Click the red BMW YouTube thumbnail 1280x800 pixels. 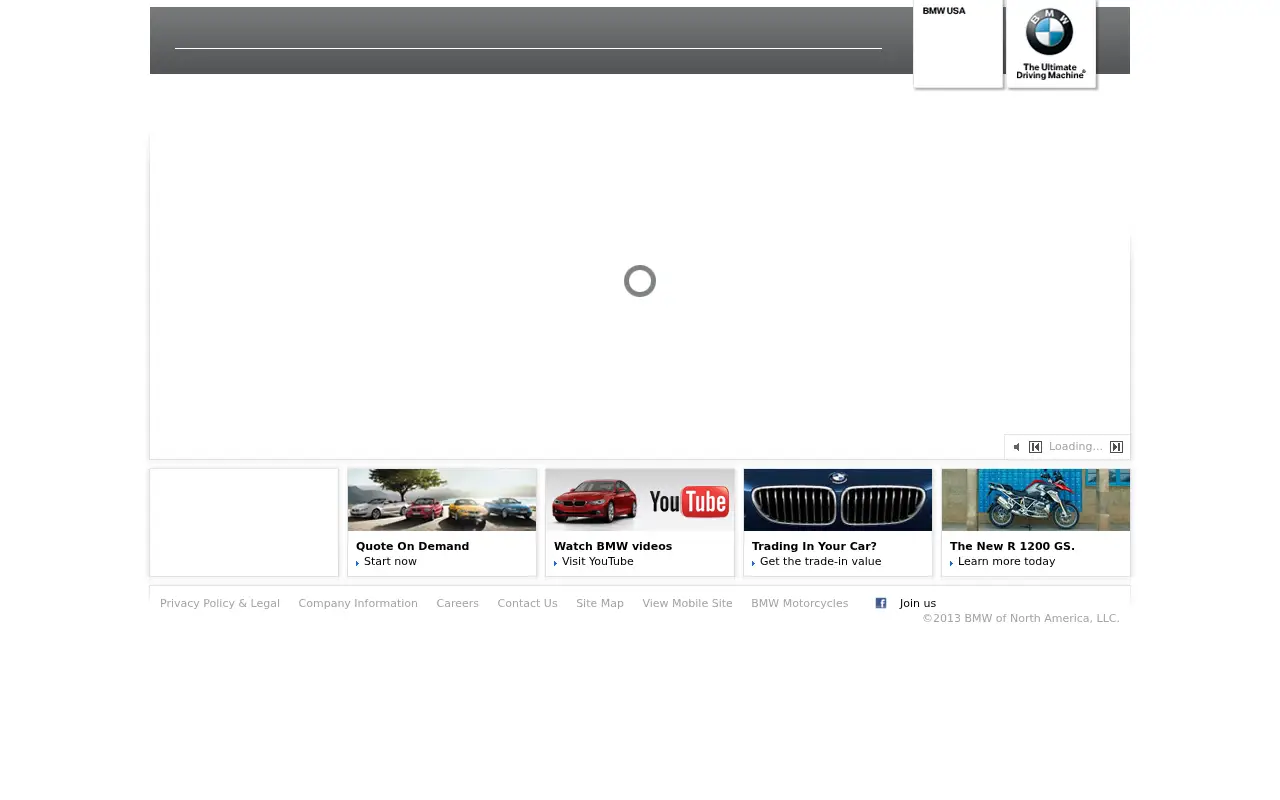(x=640, y=500)
